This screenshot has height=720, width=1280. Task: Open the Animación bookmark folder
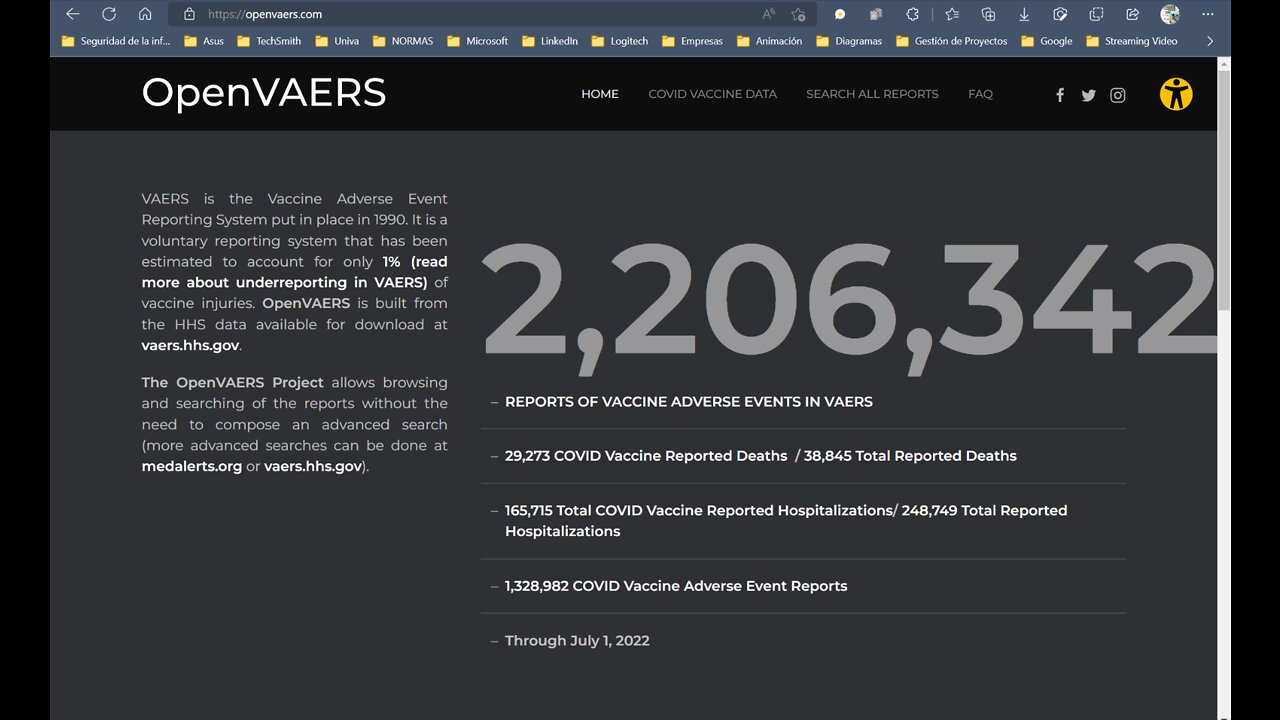(x=770, y=41)
